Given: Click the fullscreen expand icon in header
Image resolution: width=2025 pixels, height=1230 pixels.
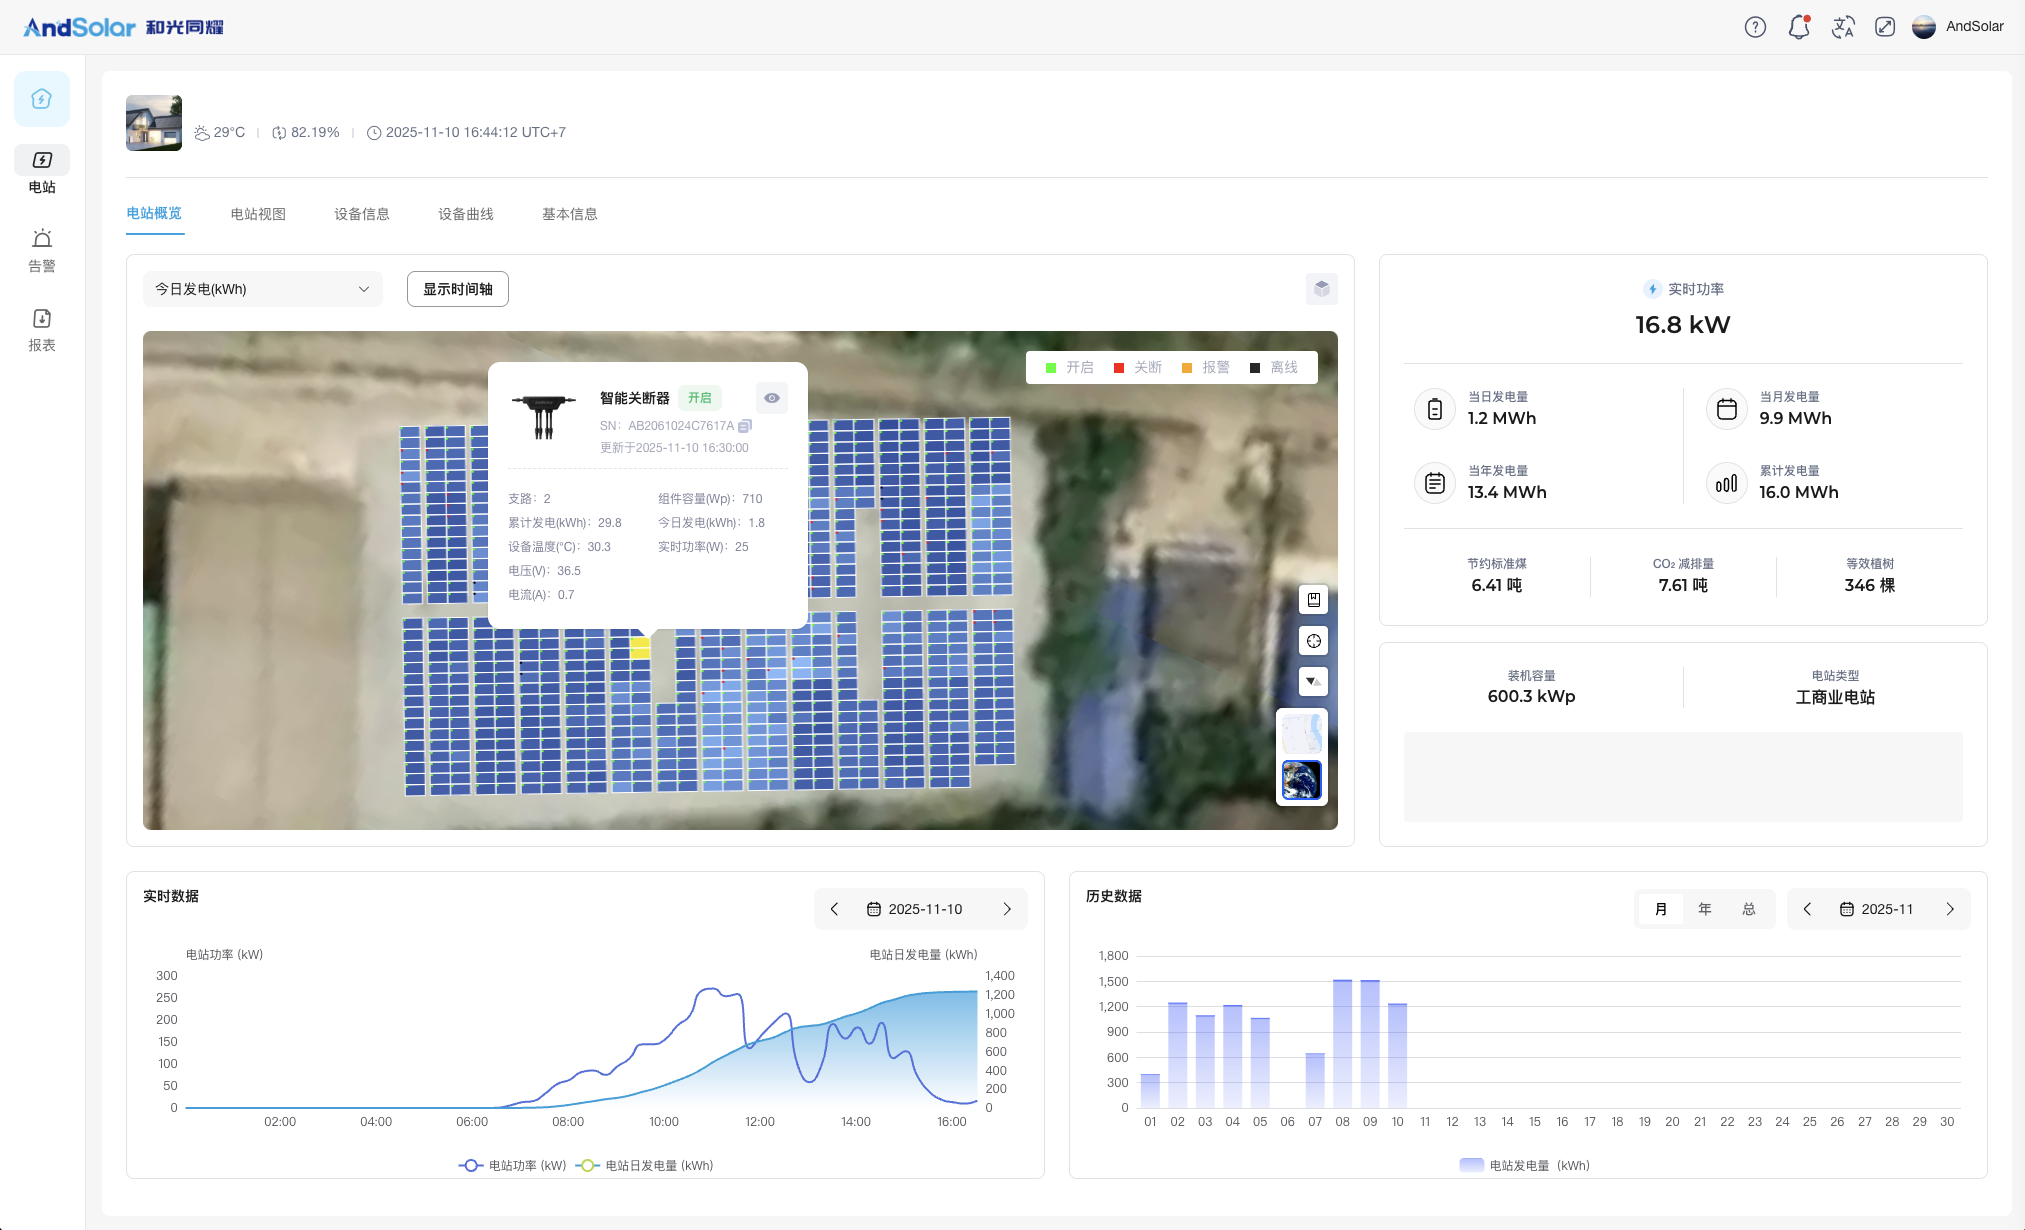Looking at the screenshot, I should coord(1885,27).
